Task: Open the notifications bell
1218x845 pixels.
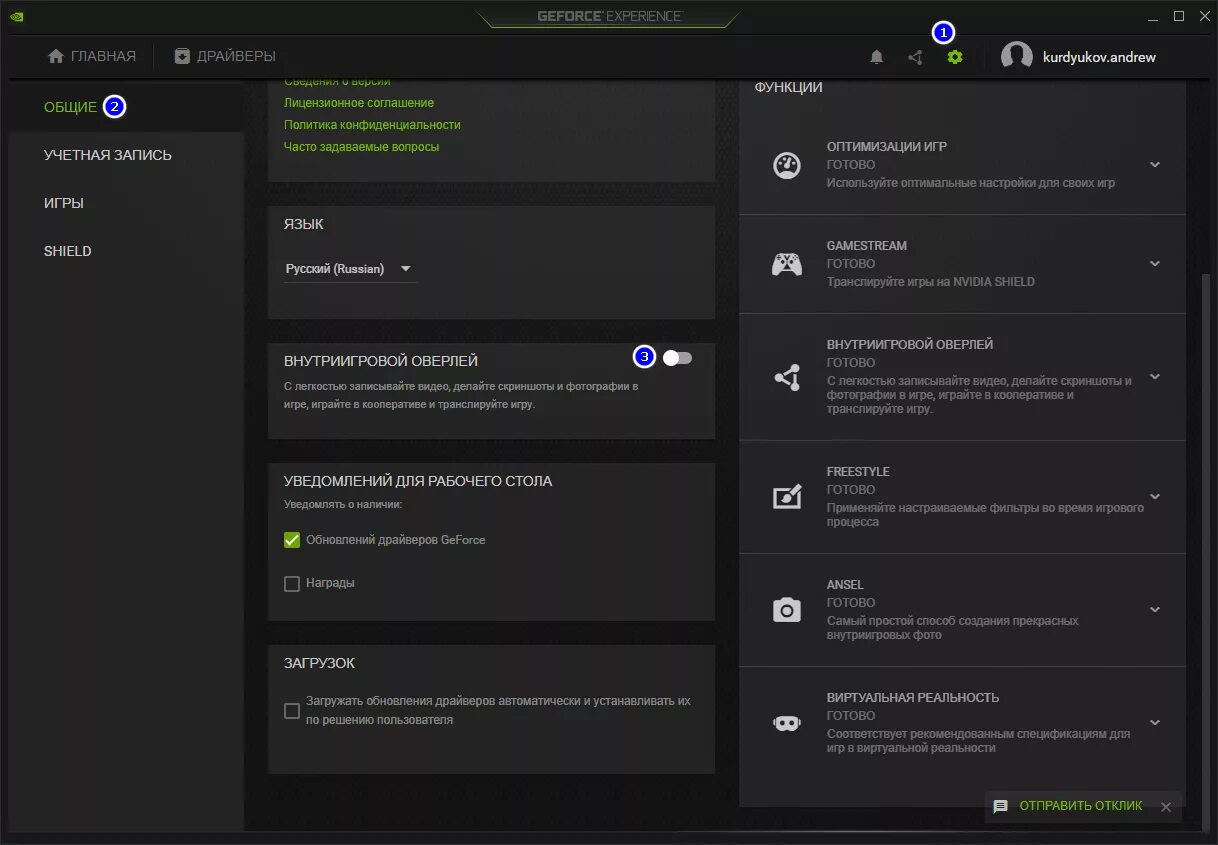Action: tap(876, 57)
